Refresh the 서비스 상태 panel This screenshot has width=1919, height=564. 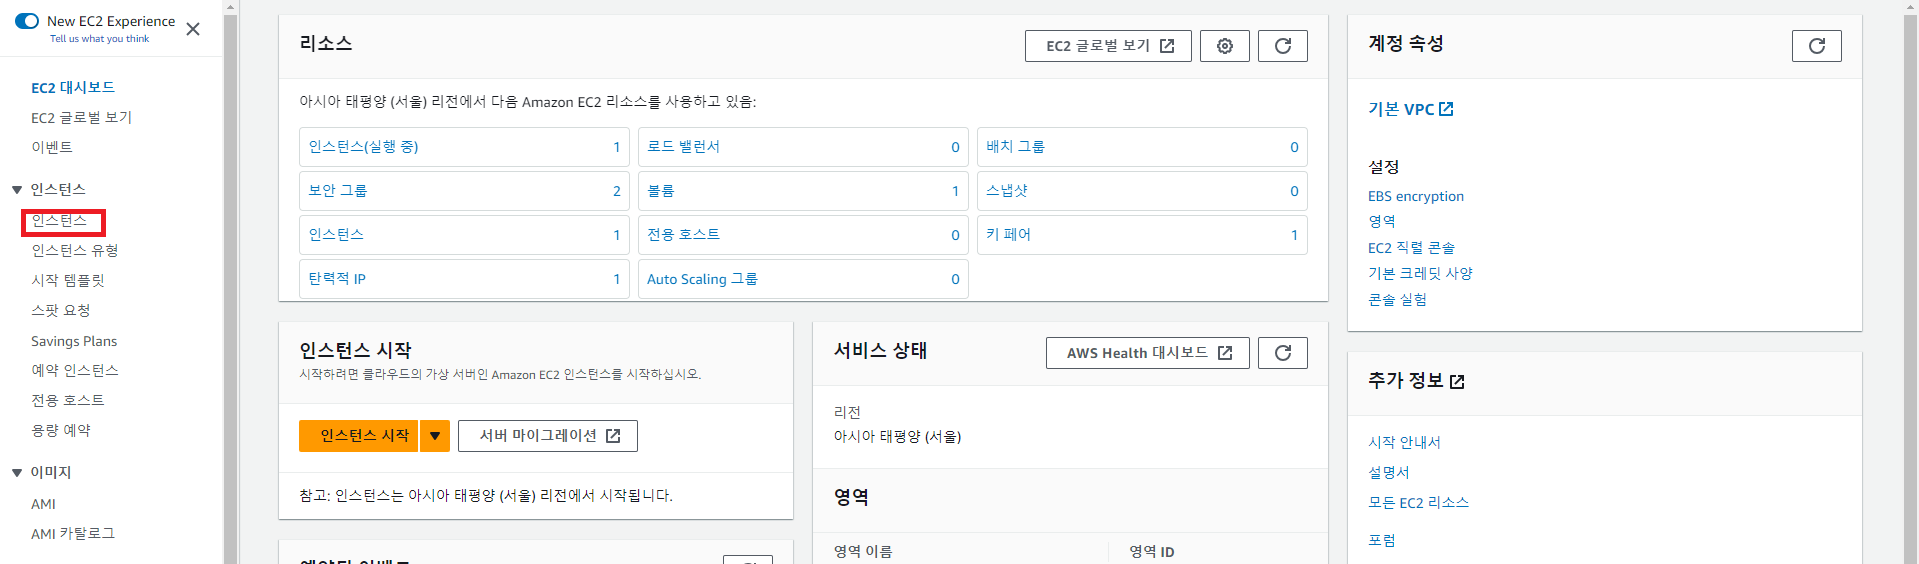tap(1283, 353)
